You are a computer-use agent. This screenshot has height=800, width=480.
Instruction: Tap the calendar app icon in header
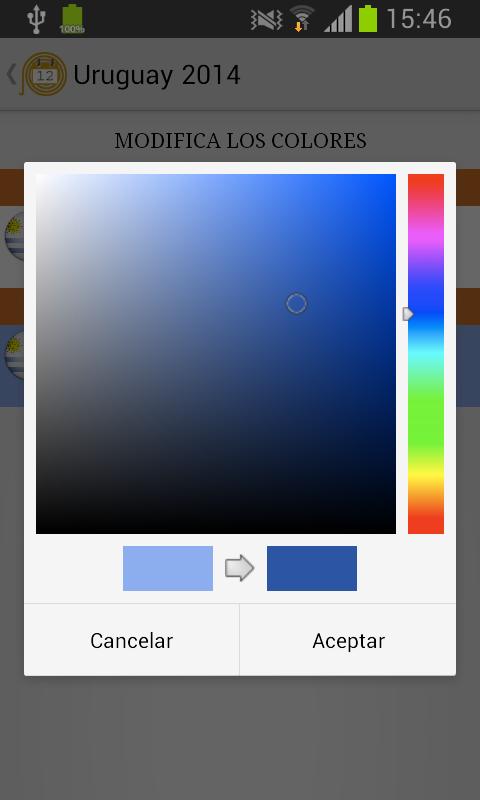point(44,75)
